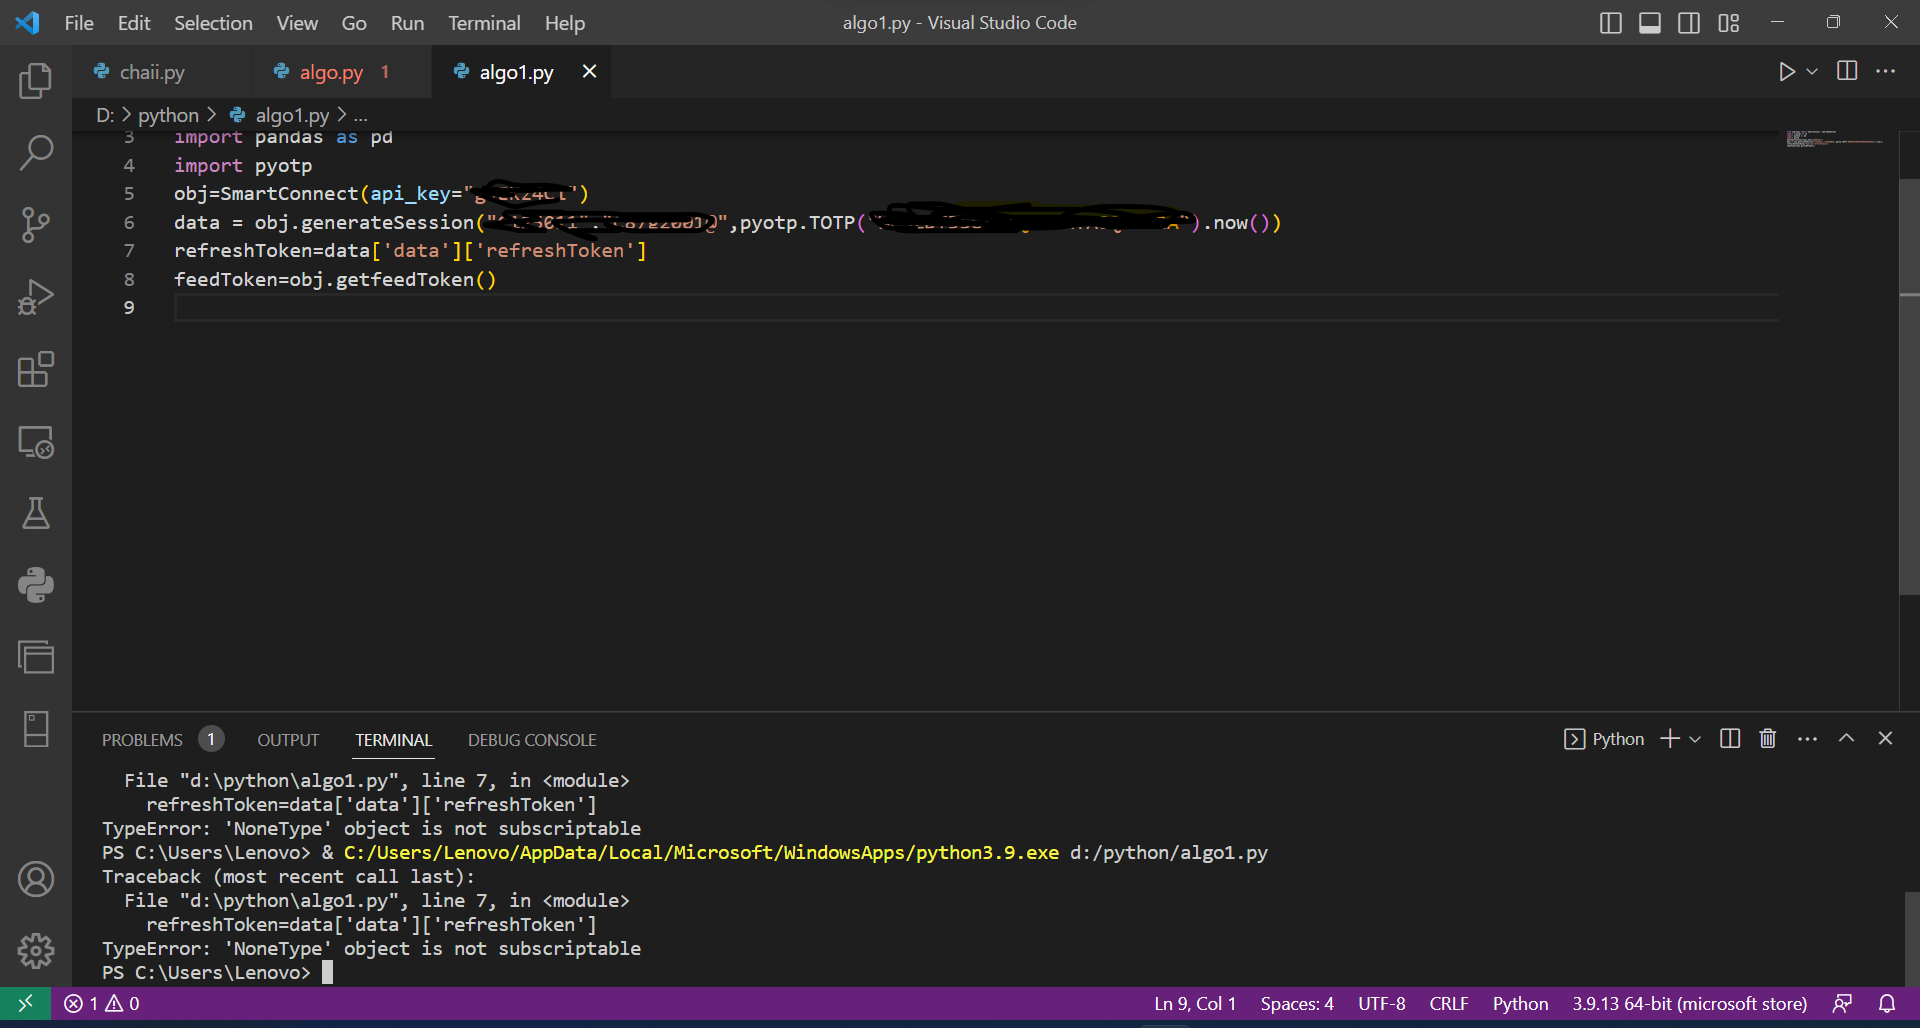
Task: Click the D: drive breadcrumb
Action: click(105, 115)
